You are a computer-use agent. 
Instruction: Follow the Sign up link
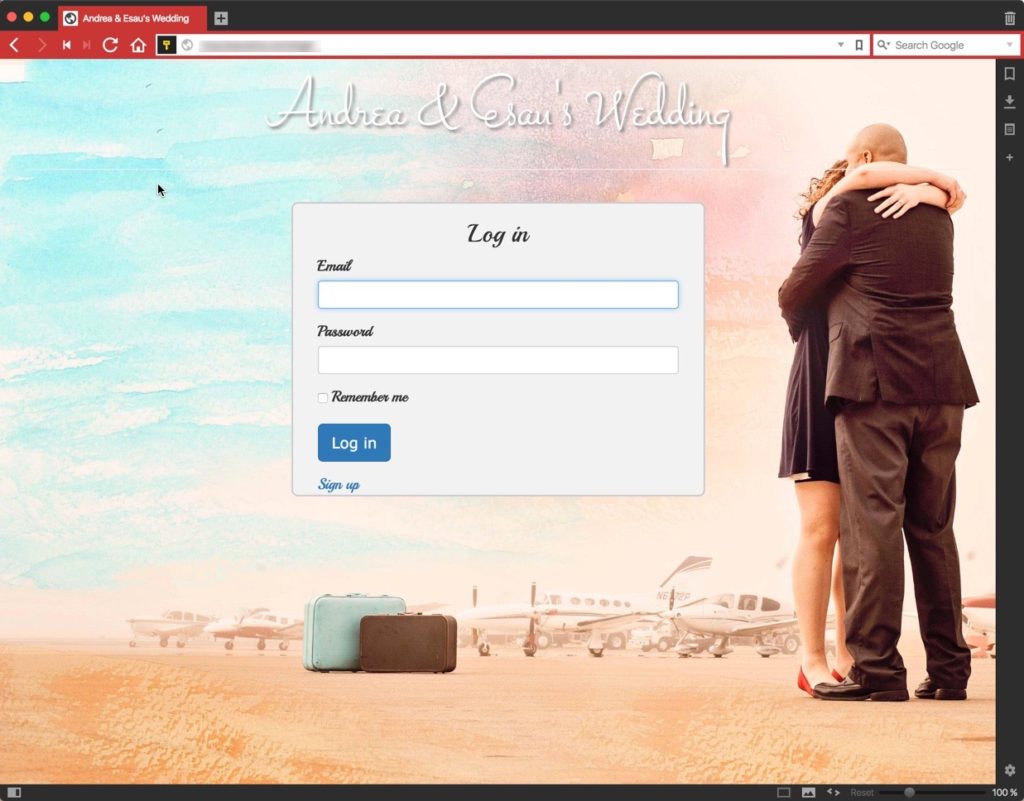coord(338,485)
